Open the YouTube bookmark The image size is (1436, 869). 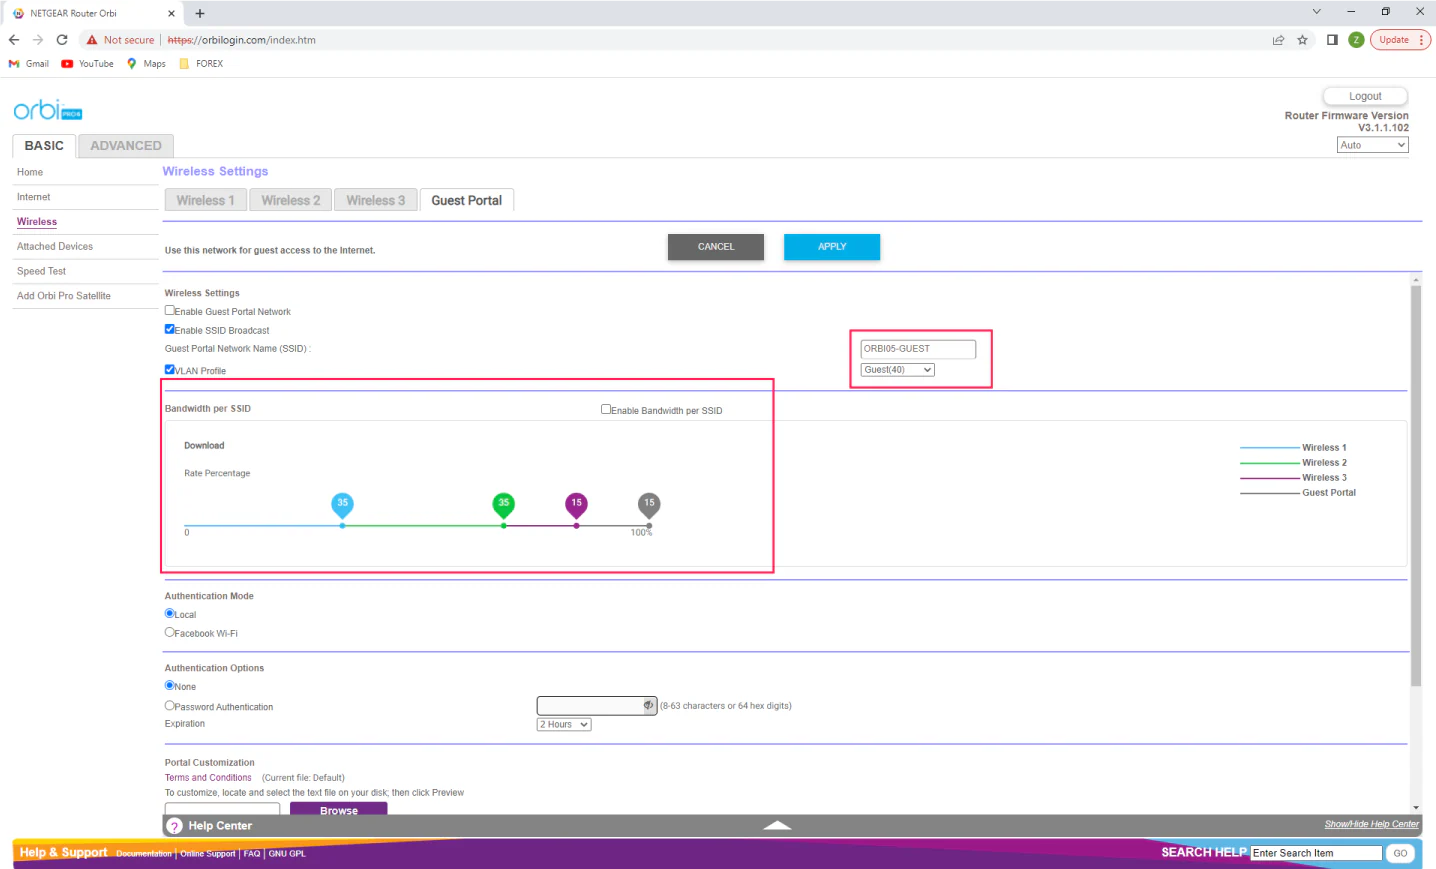click(87, 64)
